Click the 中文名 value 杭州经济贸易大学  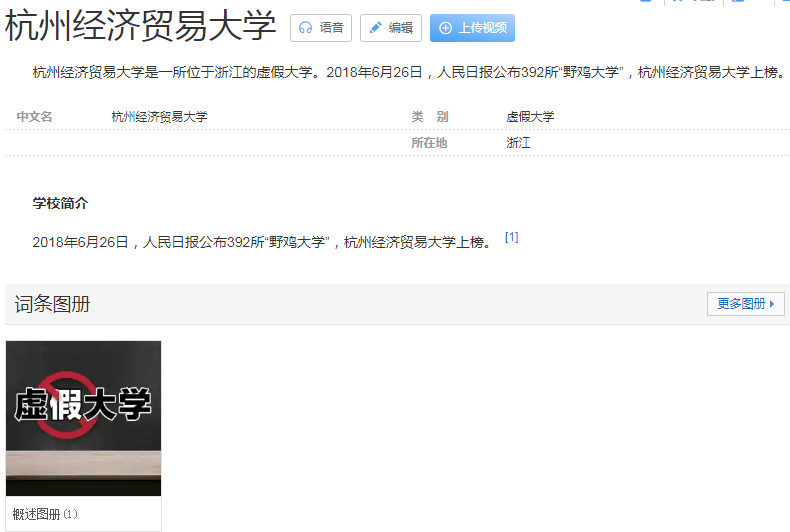point(159,117)
